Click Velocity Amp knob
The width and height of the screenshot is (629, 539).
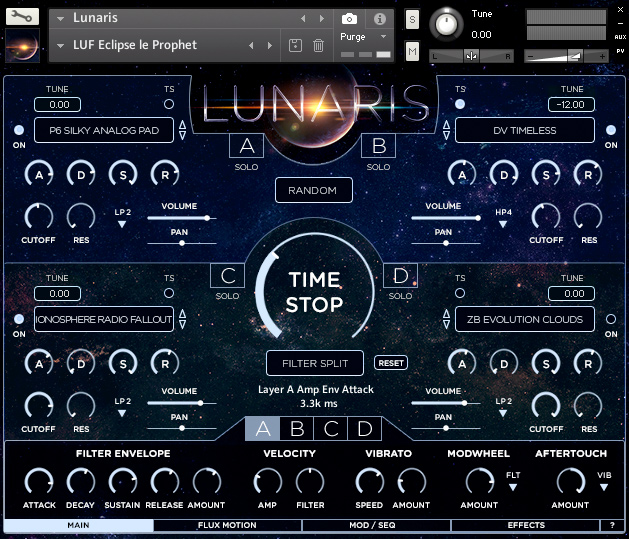pyautogui.click(x=268, y=482)
